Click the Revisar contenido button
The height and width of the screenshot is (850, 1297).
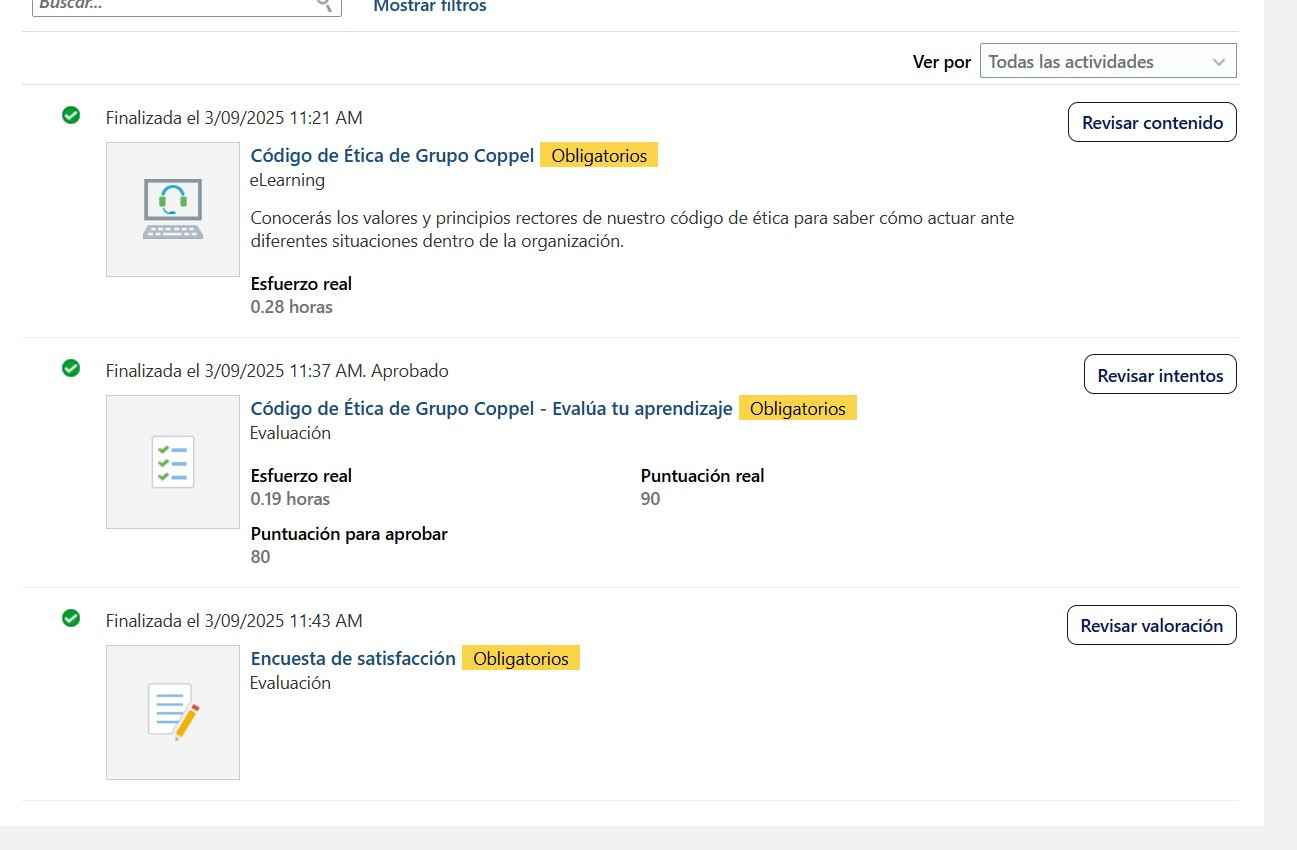tap(1152, 123)
